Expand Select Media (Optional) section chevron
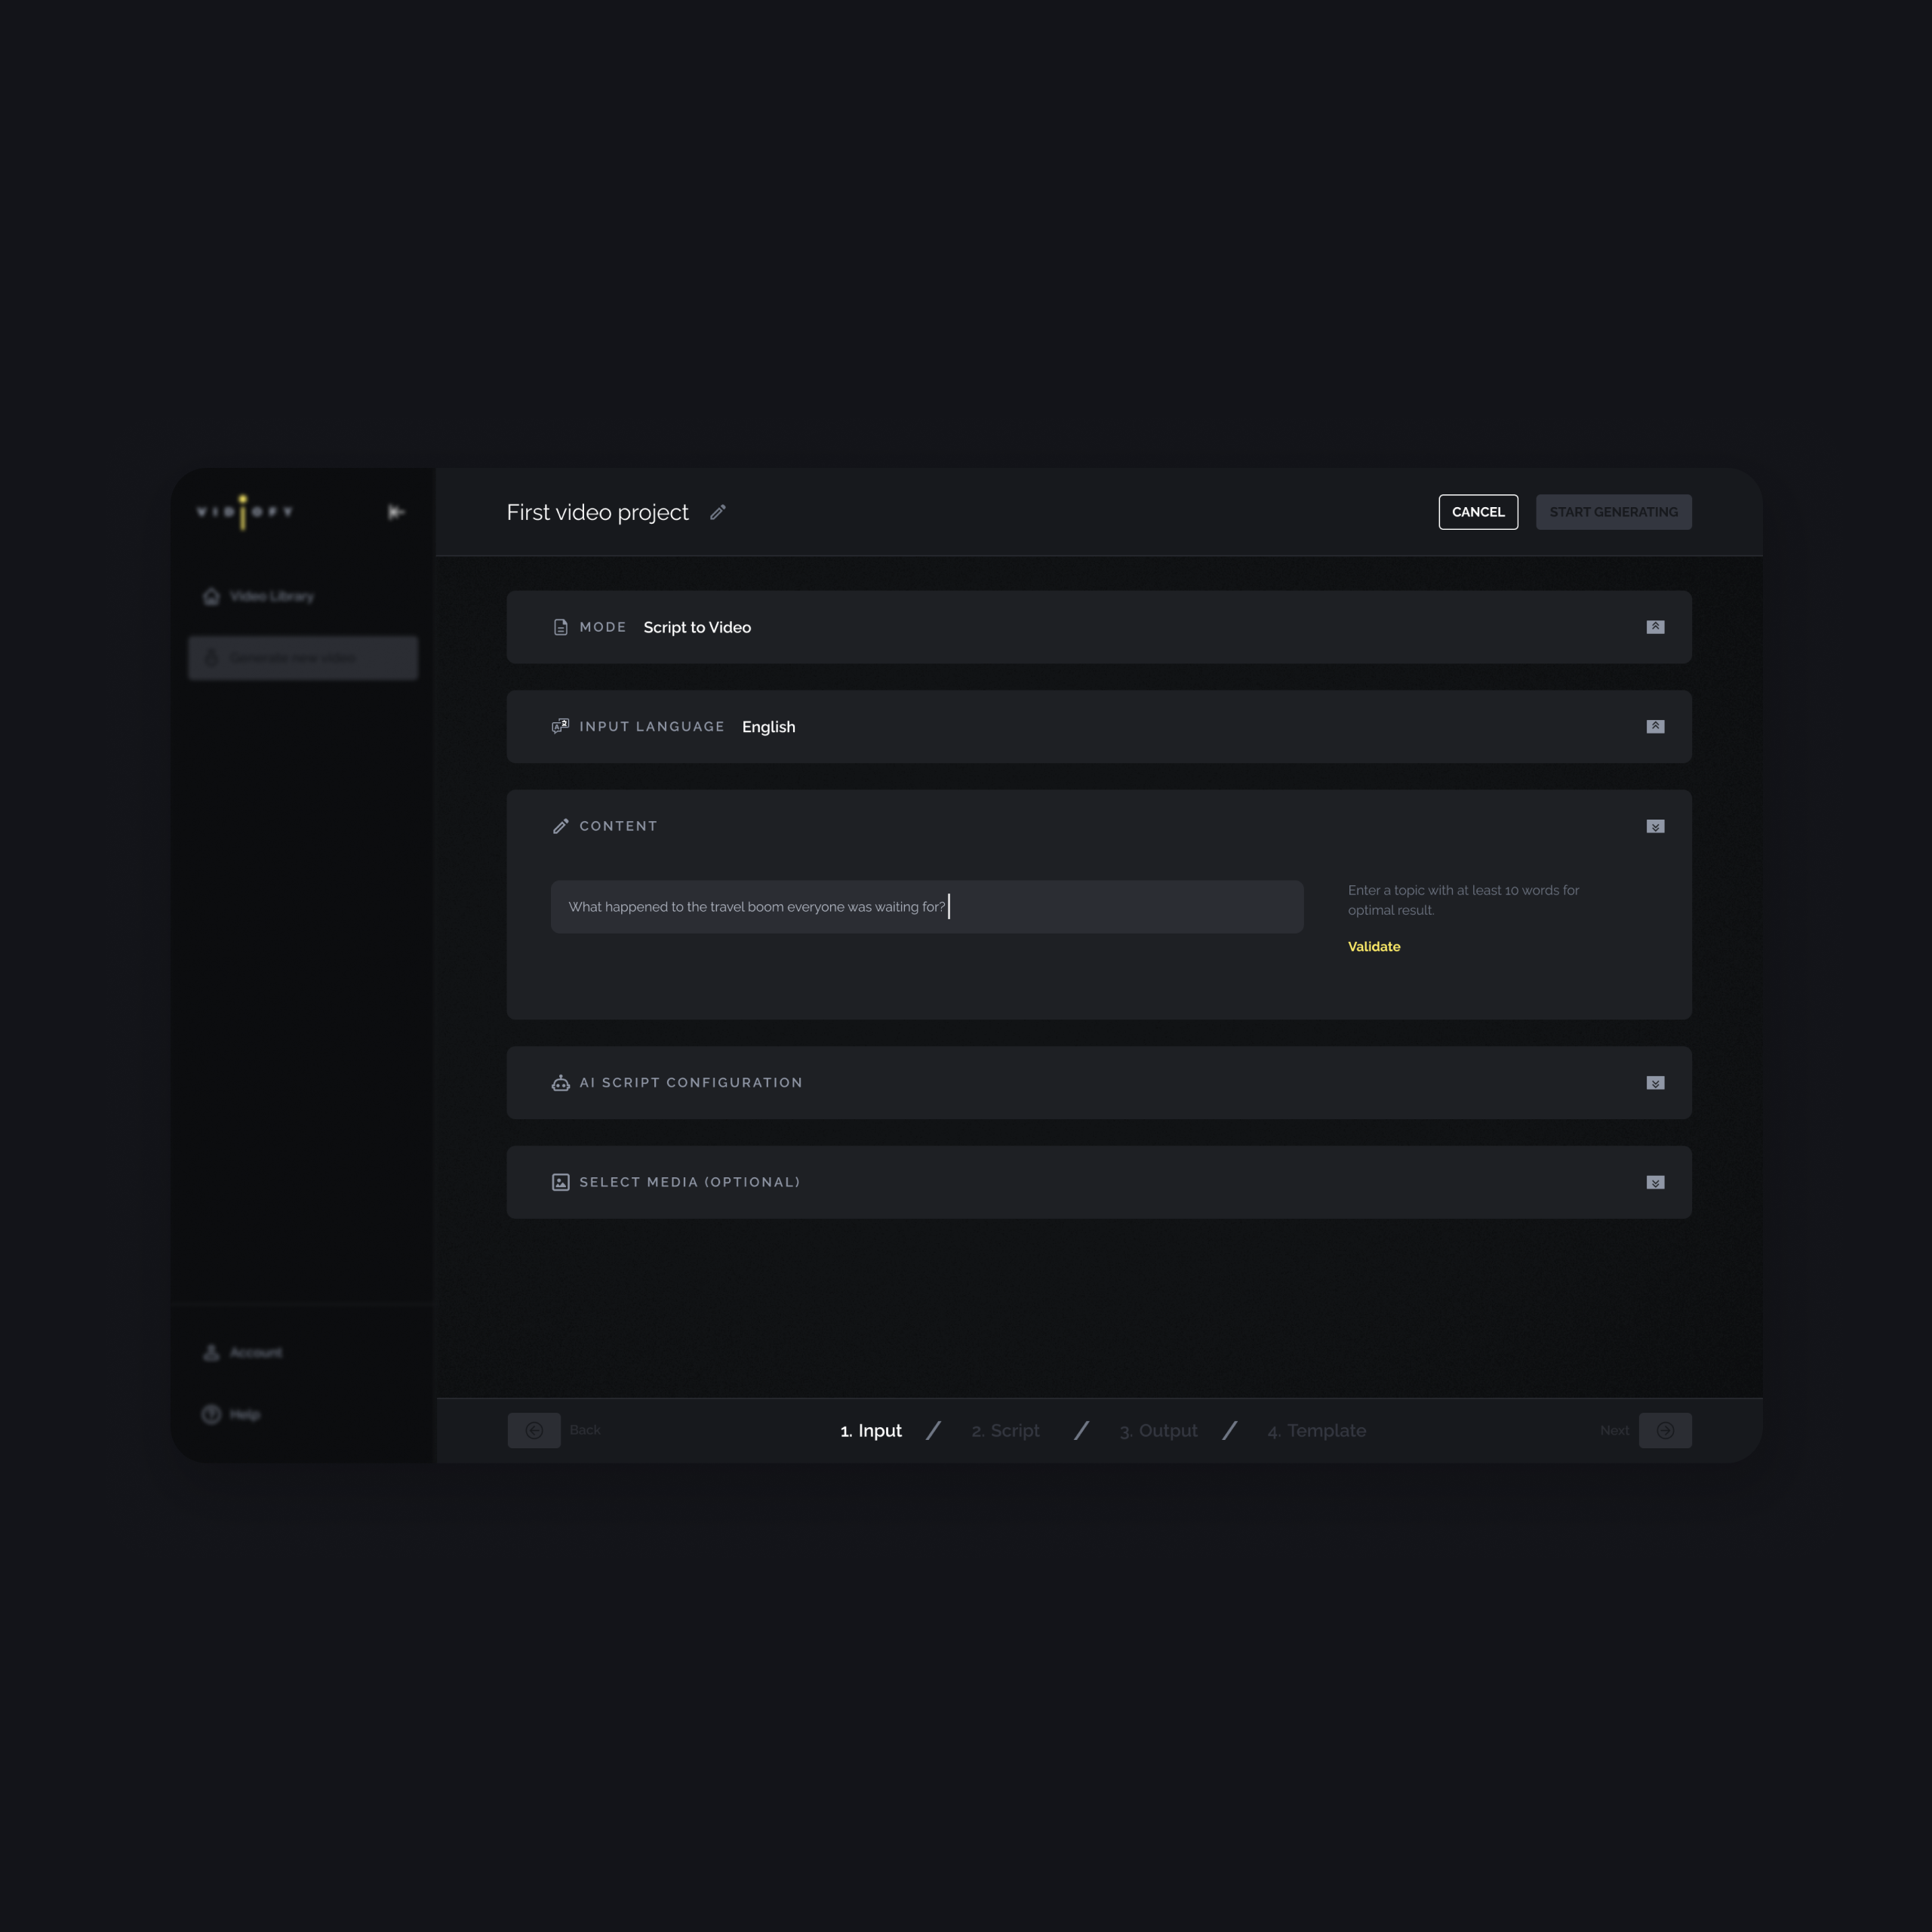The image size is (1932, 1932). coord(1655,1182)
